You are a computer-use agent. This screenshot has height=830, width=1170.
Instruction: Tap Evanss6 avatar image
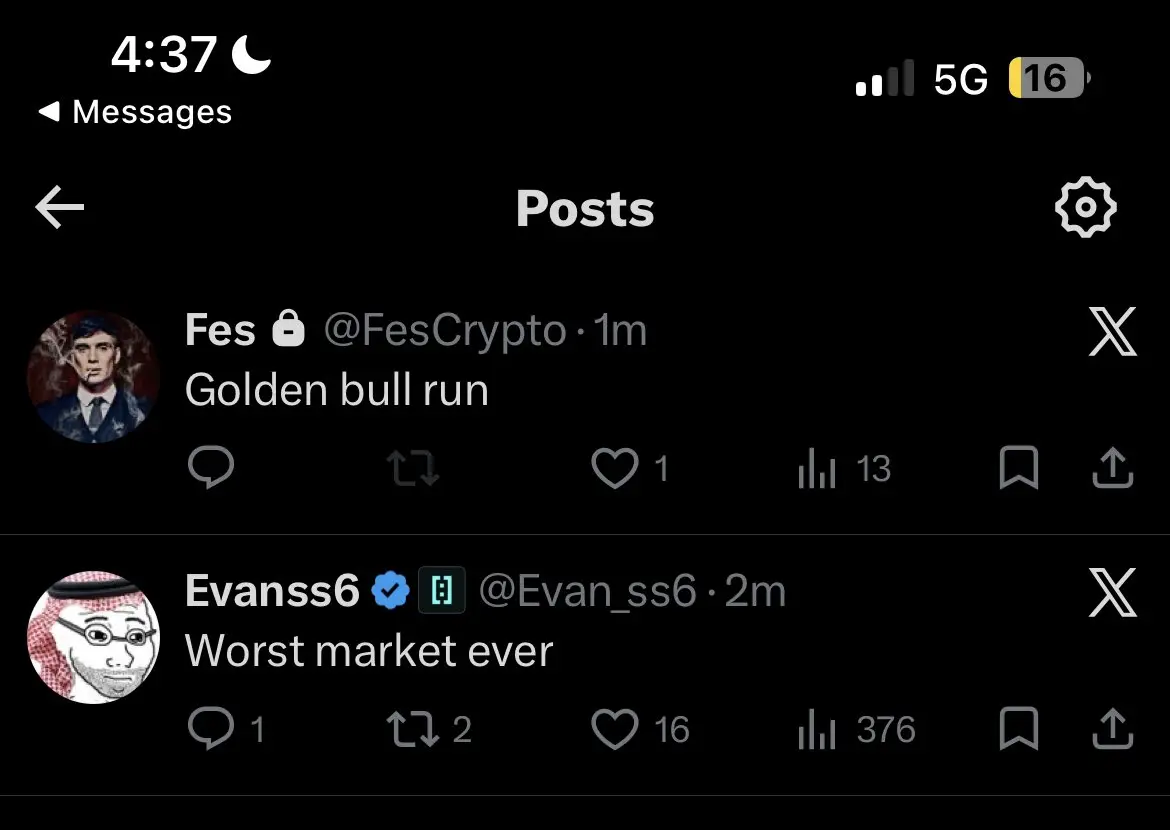tap(93, 637)
